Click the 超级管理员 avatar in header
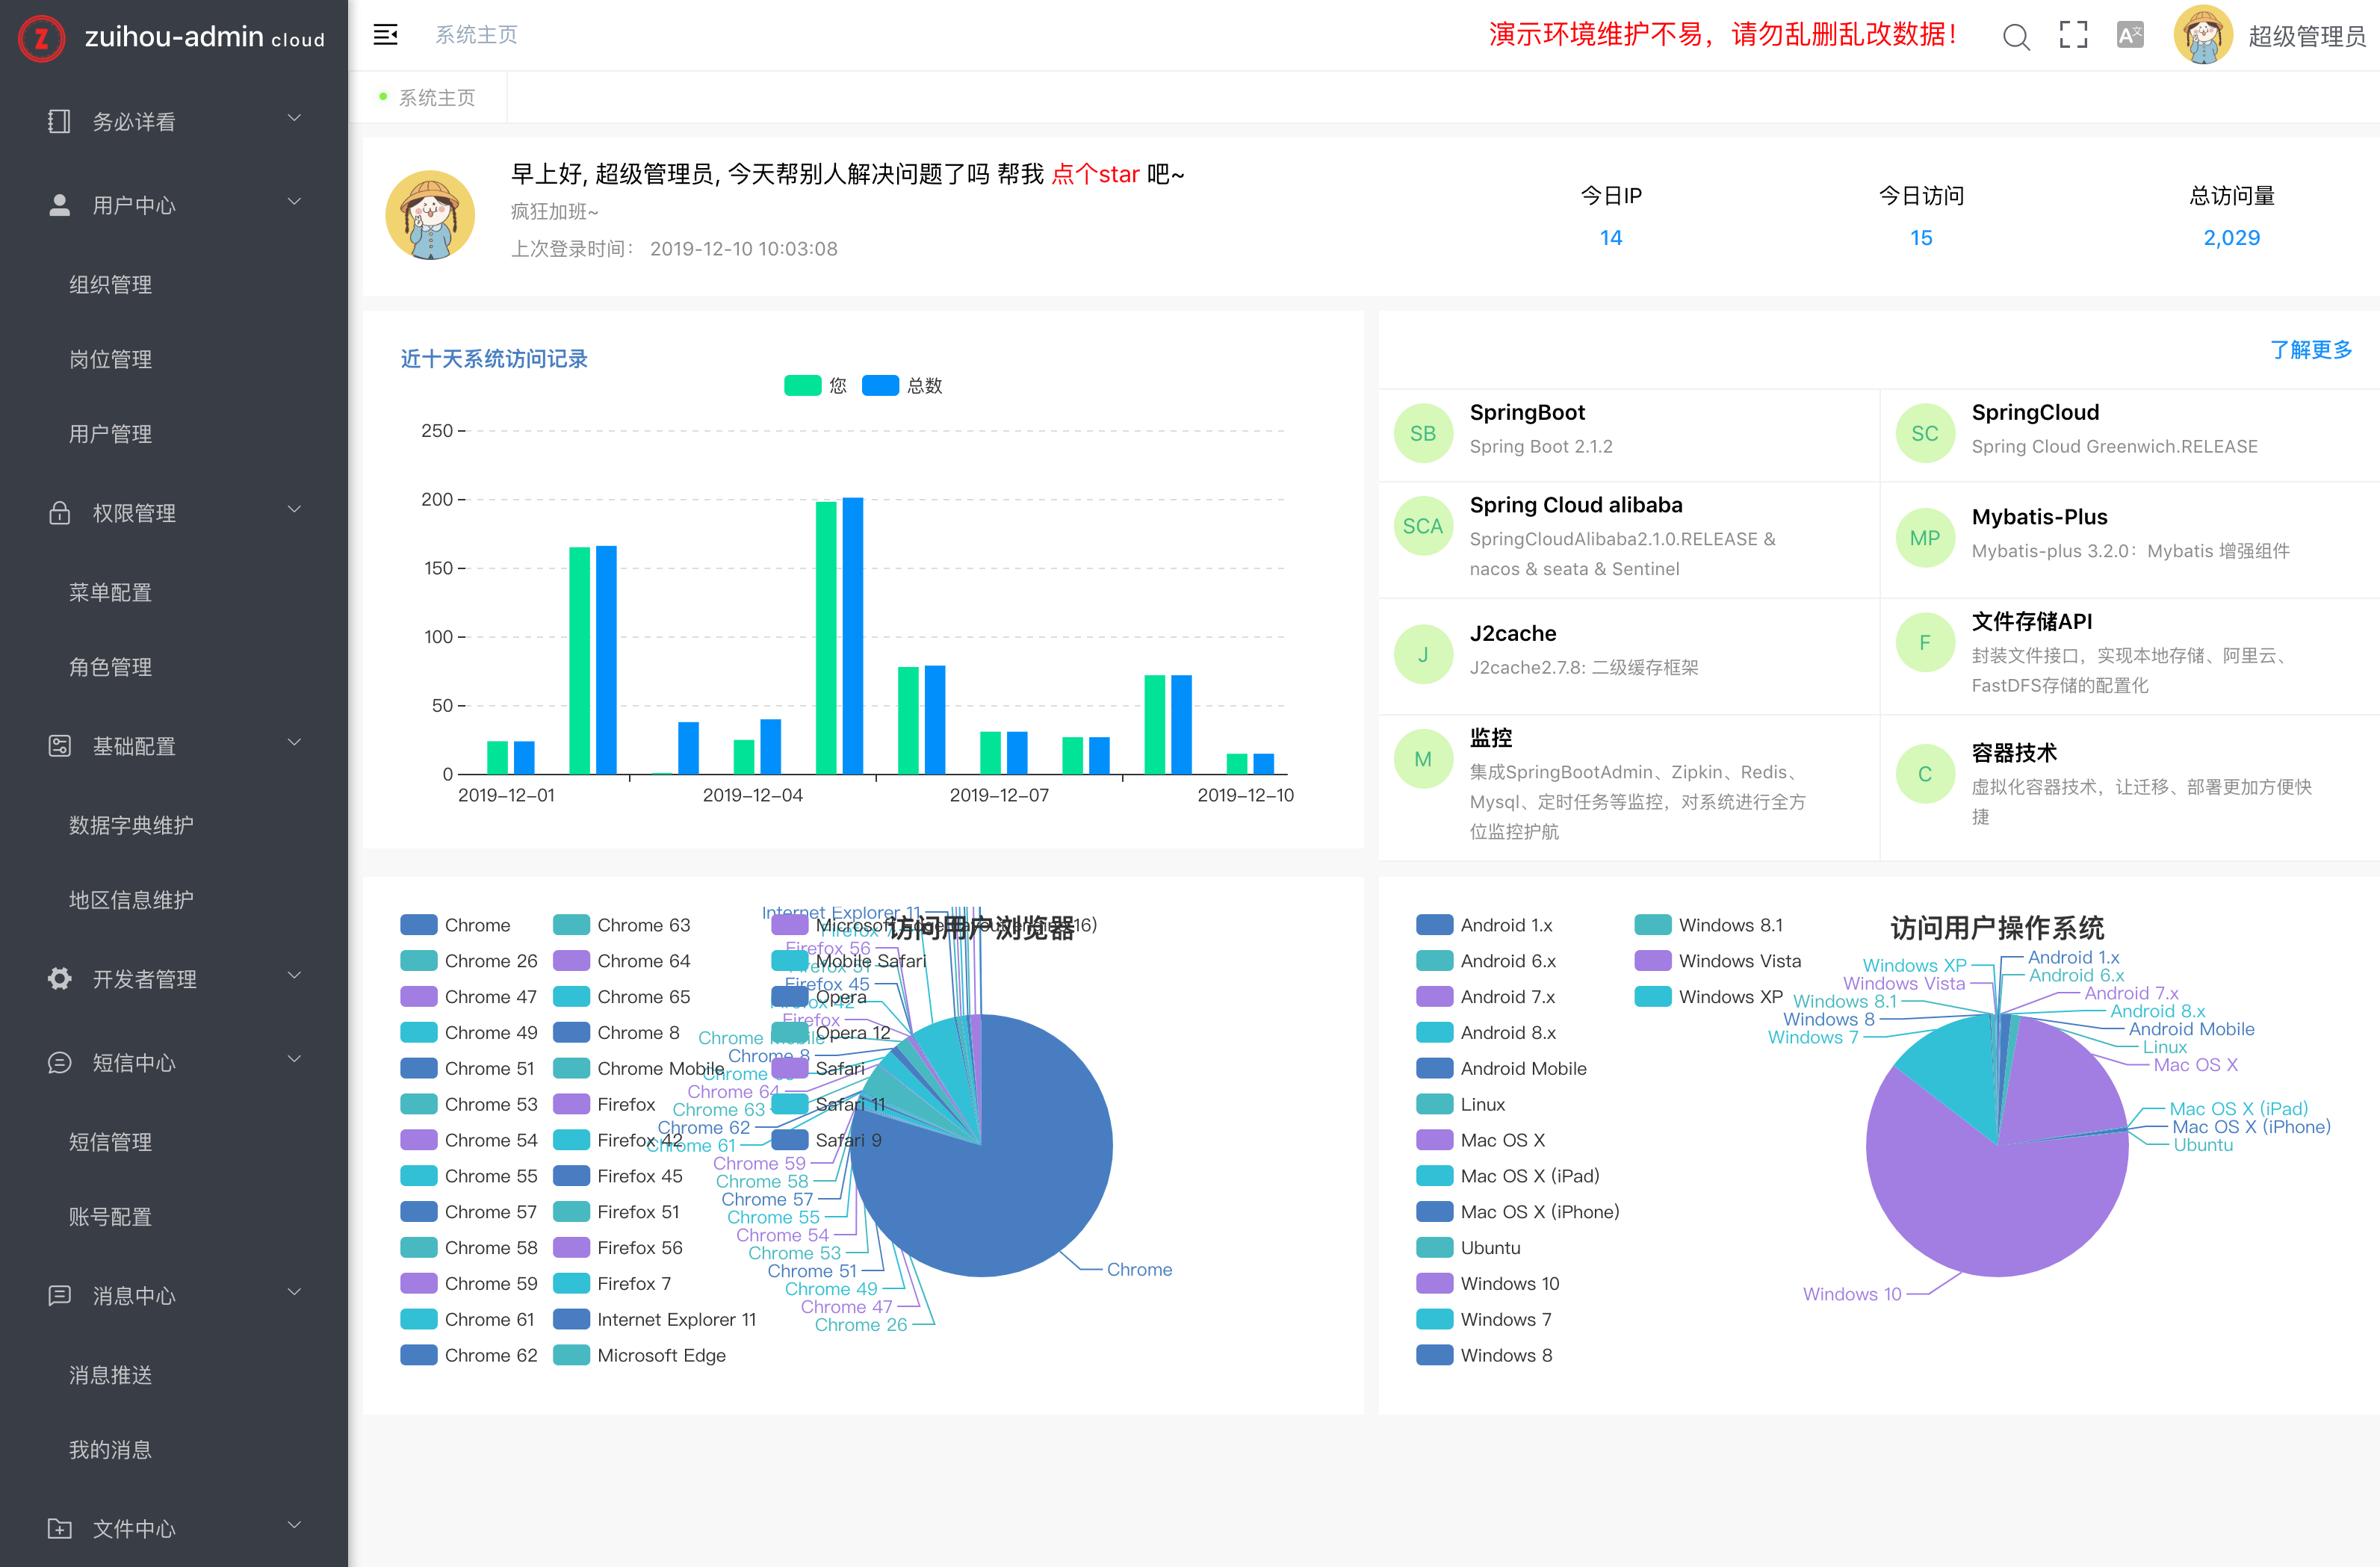2380x1567 pixels. pyautogui.click(x=2202, y=35)
